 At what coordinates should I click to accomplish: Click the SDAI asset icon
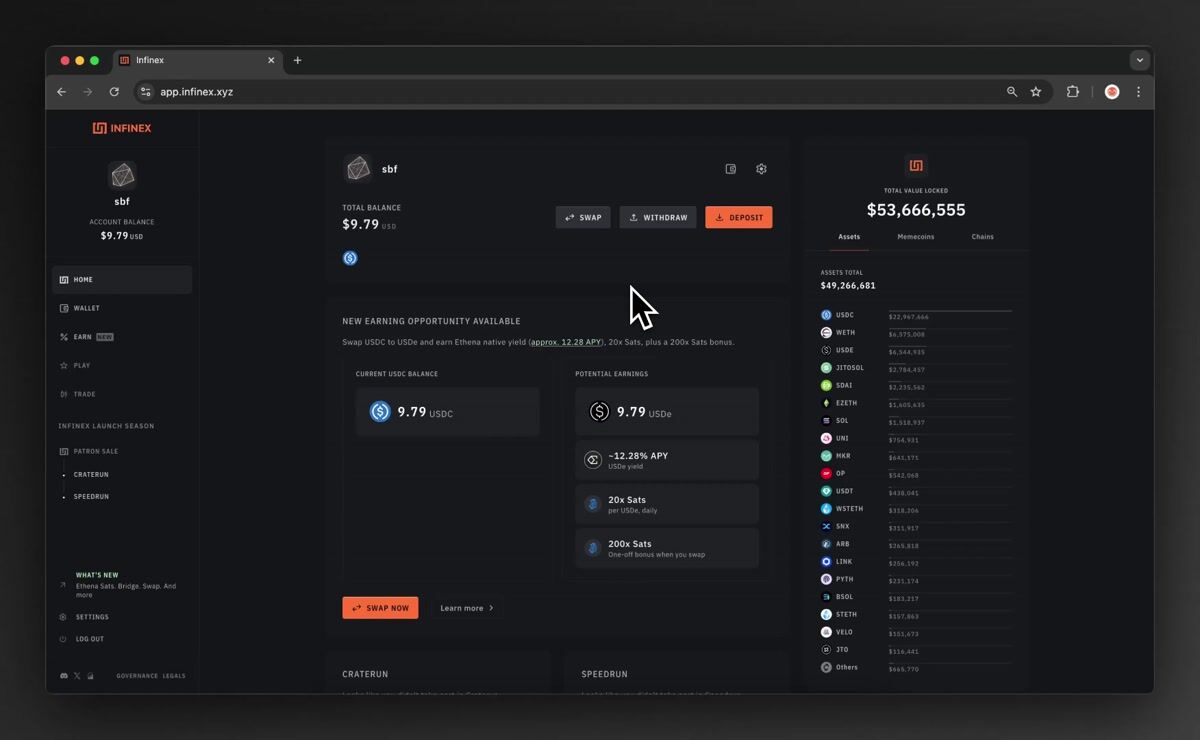click(826, 386)
